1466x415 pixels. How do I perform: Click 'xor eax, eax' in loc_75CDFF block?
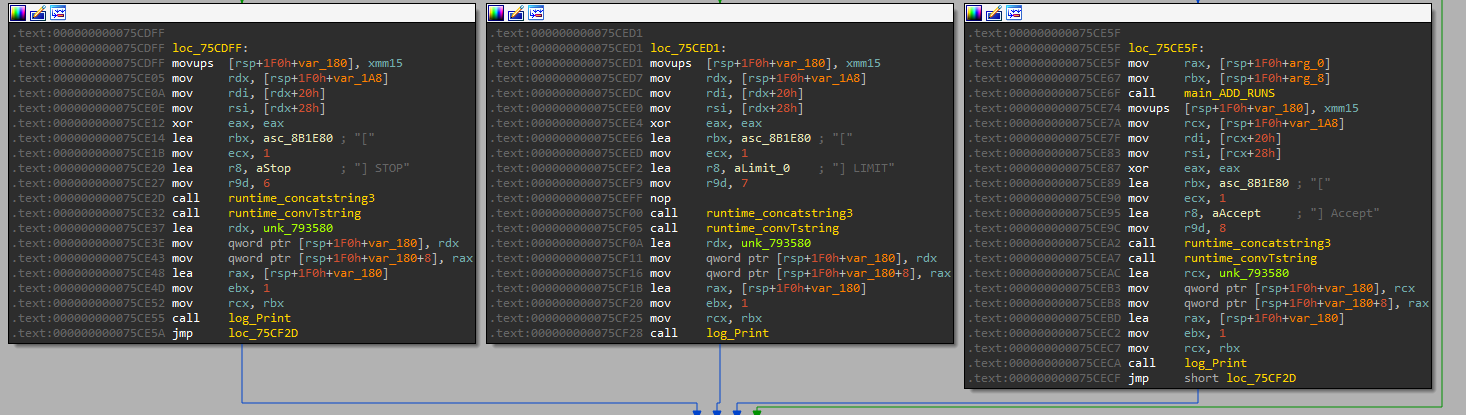coord(224,124)
